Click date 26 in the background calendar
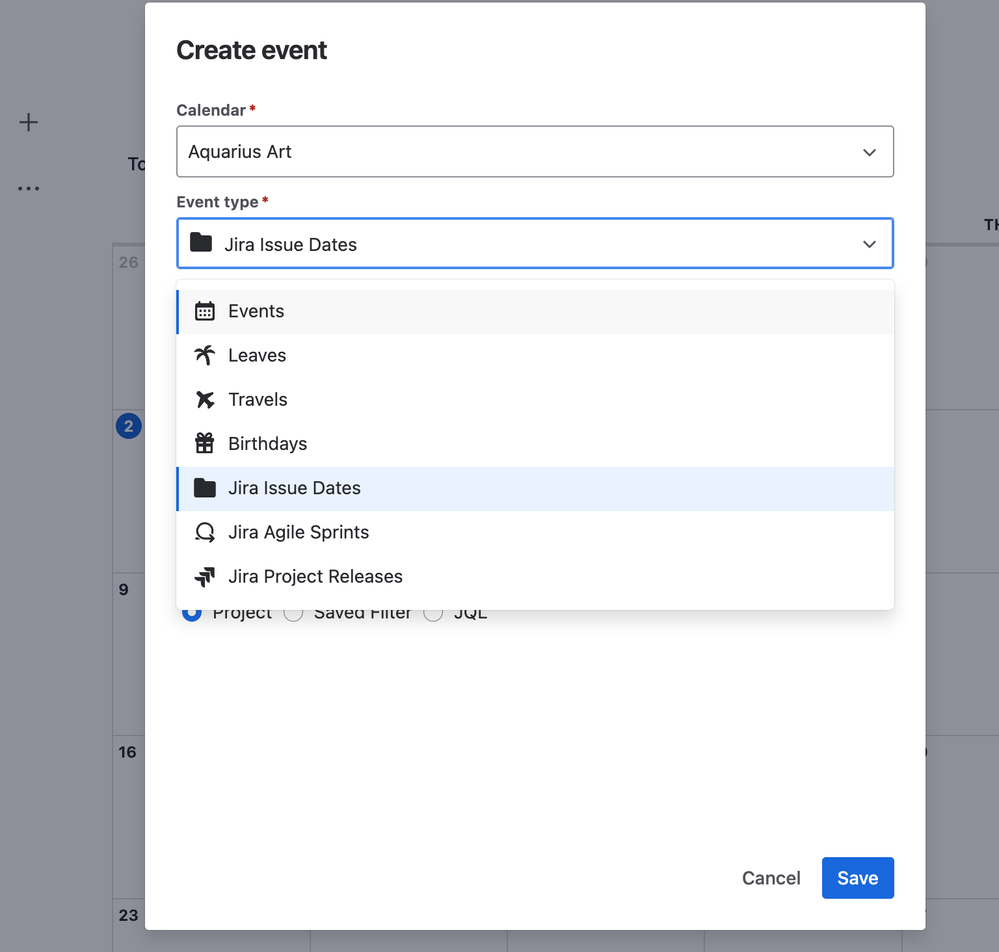This screenshot has height=952, width=999. [128, 262]
